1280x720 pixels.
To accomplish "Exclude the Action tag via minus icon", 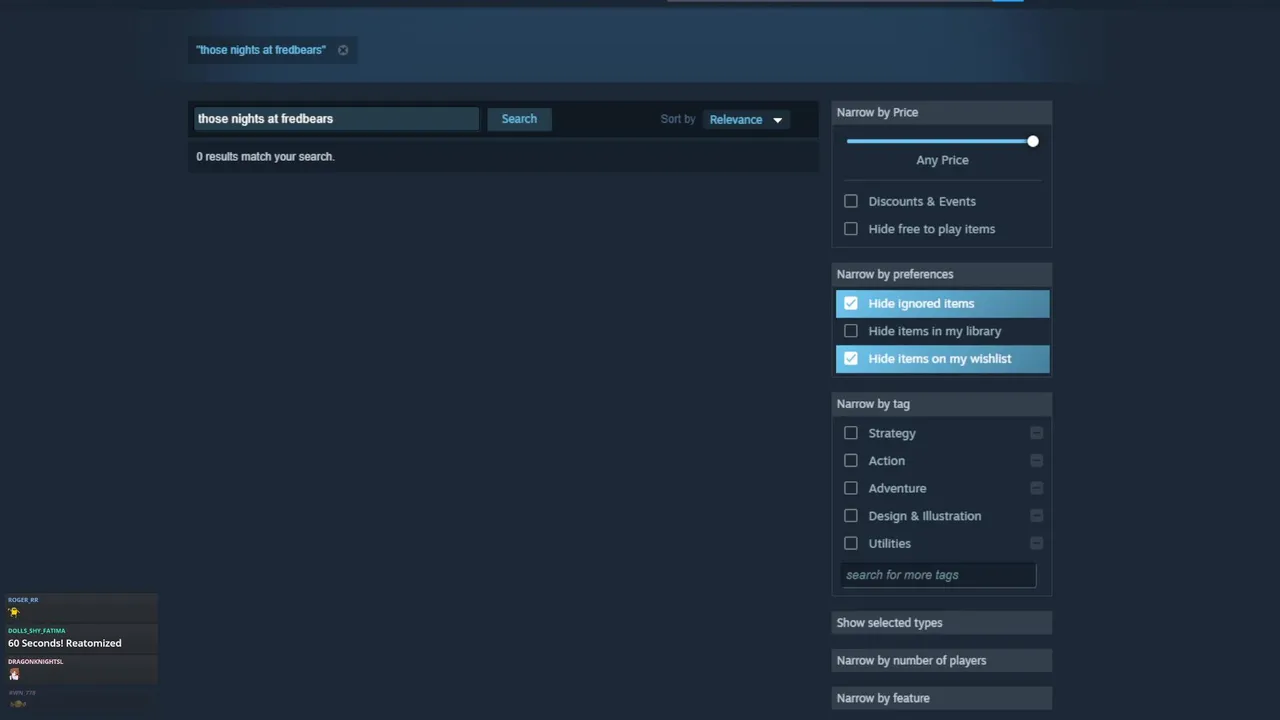I will tap(1036, 461).
